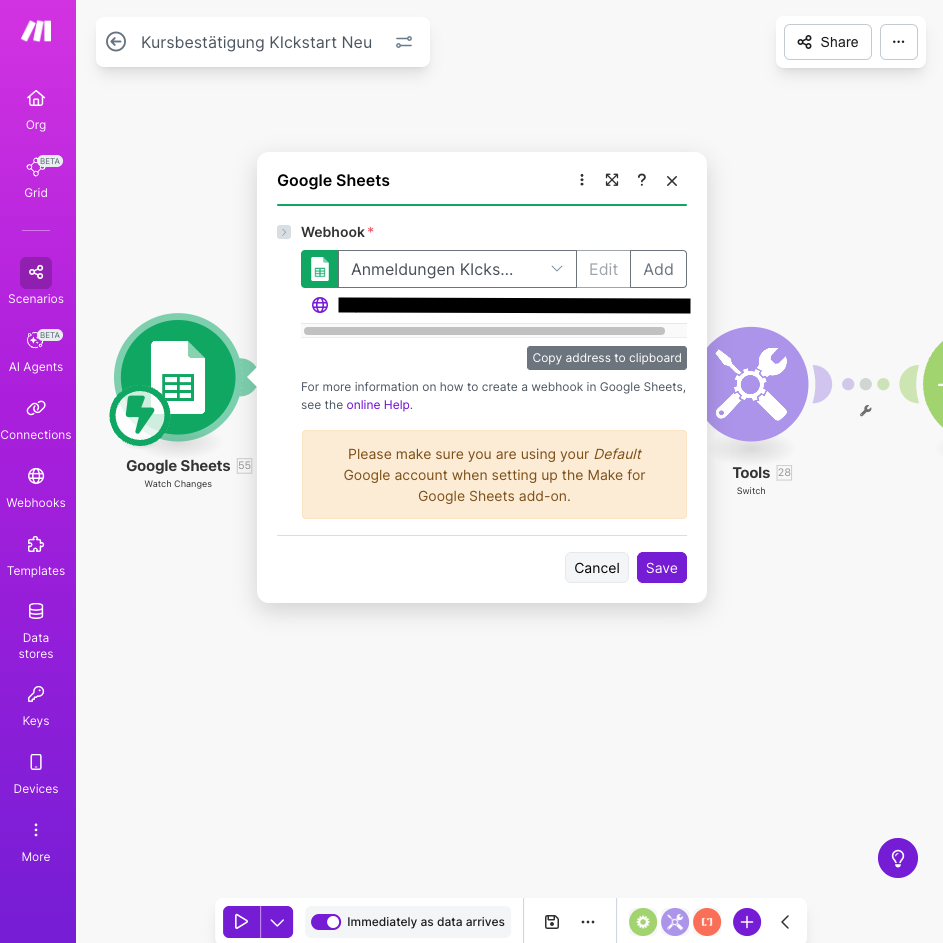Open the Anmeldungen KIcks... webhook dropdown
Viewport: 943px width, 943px height.
pyautogui.click(x=457, y=269)
